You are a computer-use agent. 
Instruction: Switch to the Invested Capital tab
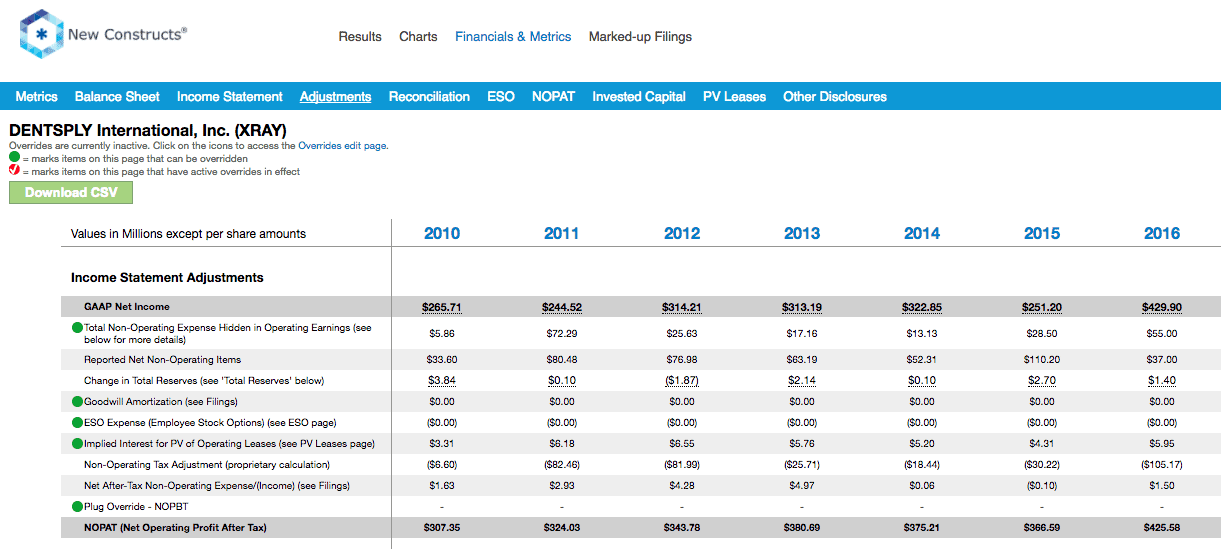click(x=639, y=97)
